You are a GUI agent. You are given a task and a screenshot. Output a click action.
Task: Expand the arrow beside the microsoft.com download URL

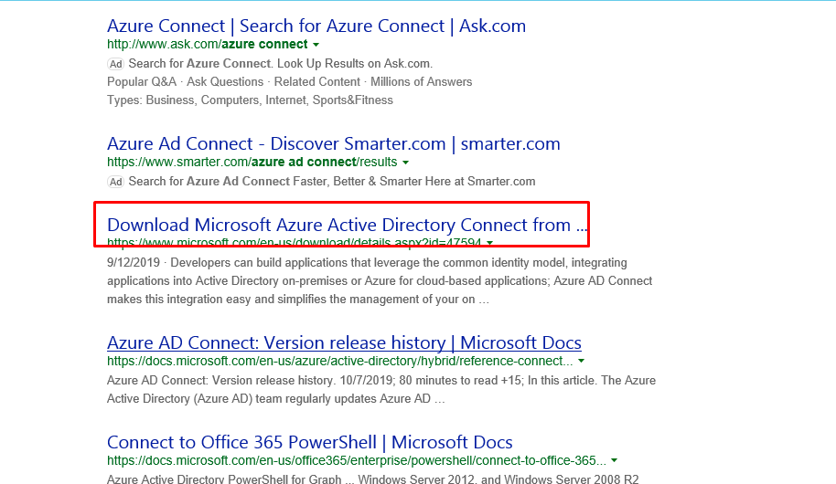point(490,243)
